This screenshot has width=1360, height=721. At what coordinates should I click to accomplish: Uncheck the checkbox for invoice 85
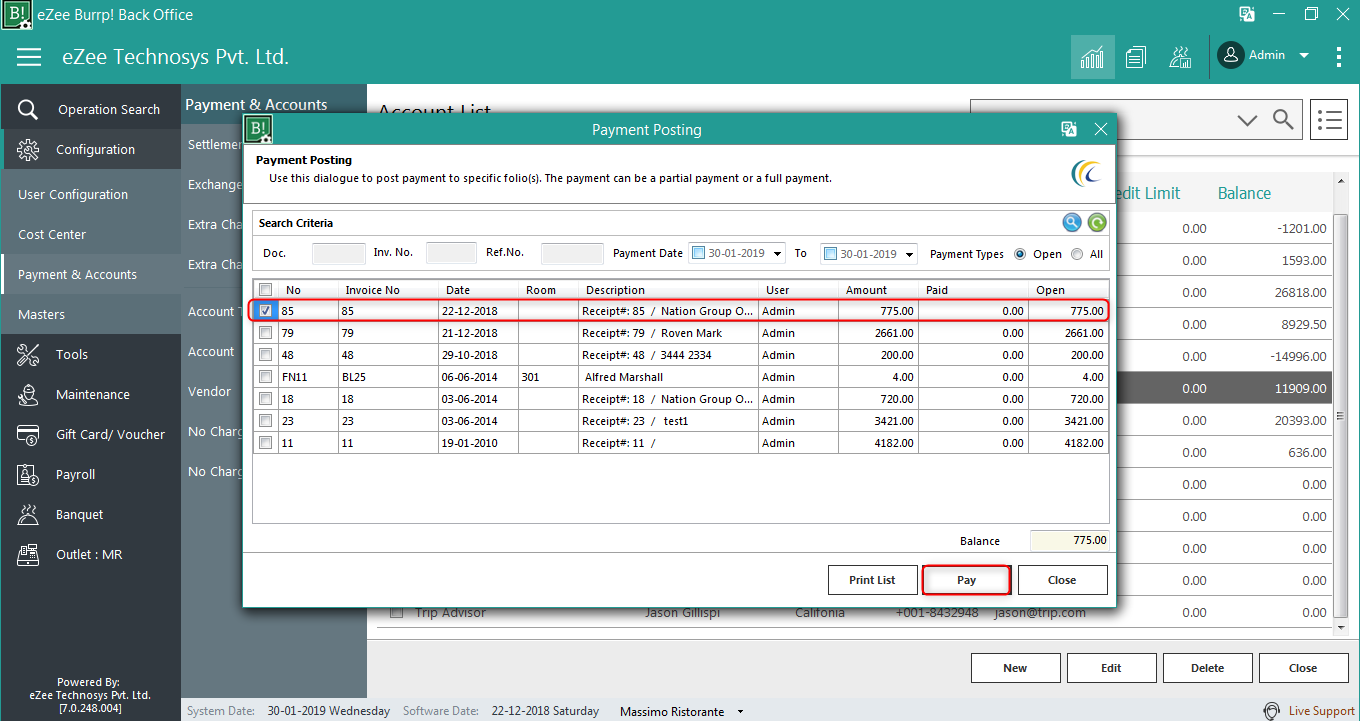coord(265,311)
